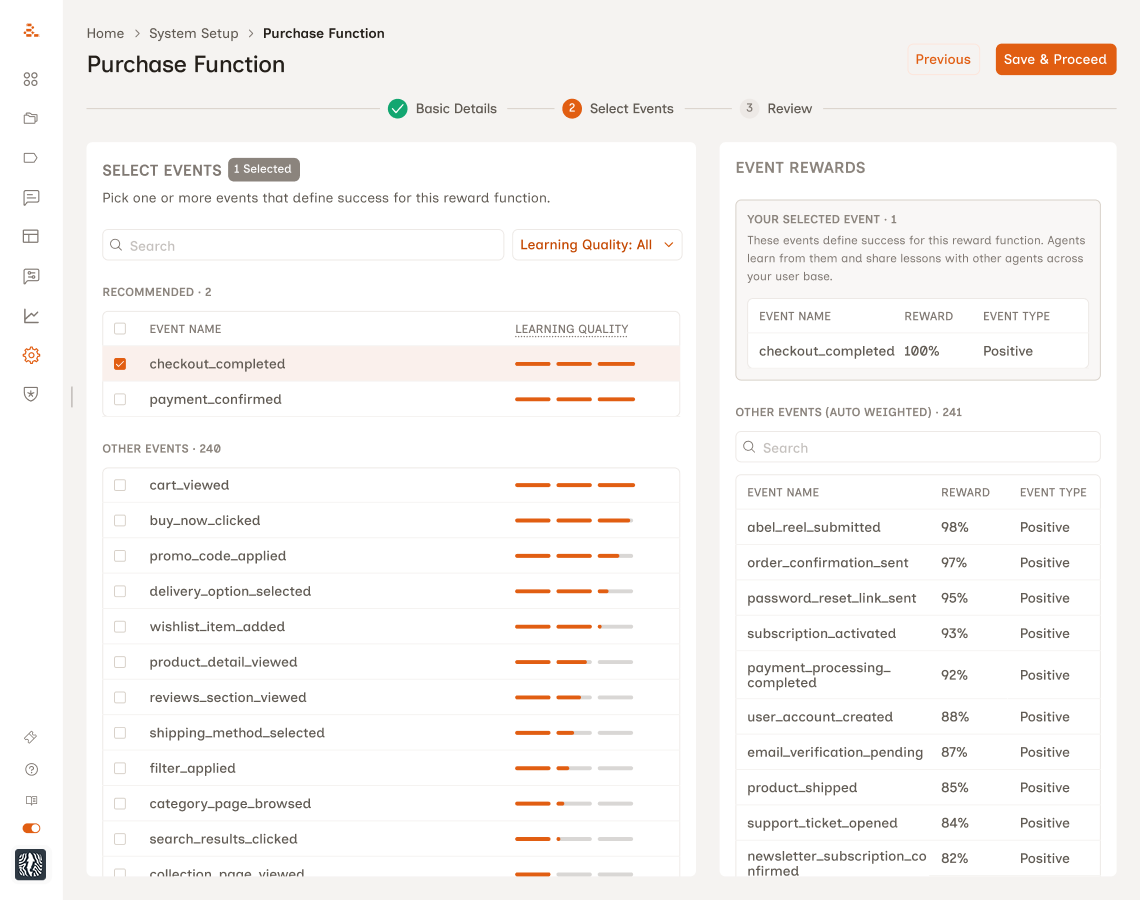This screenshot has height=900, width=1140.
Task: Open the folder icon in sidebar
Action: 31,118
